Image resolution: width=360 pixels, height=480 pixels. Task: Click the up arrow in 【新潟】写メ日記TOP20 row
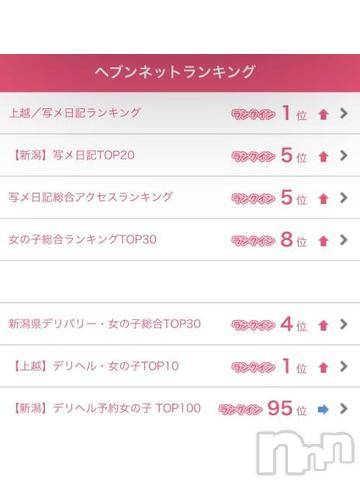(x=323, y=156)
